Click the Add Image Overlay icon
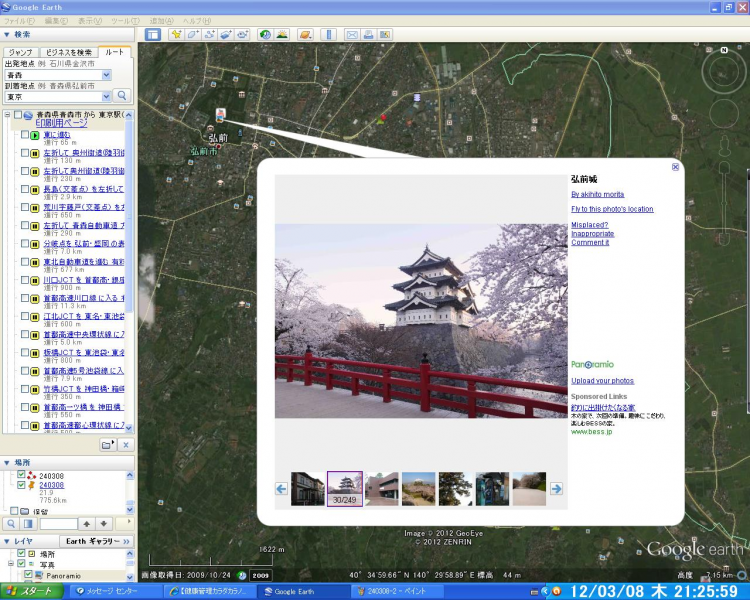750x600 pixels. point(226,34)
